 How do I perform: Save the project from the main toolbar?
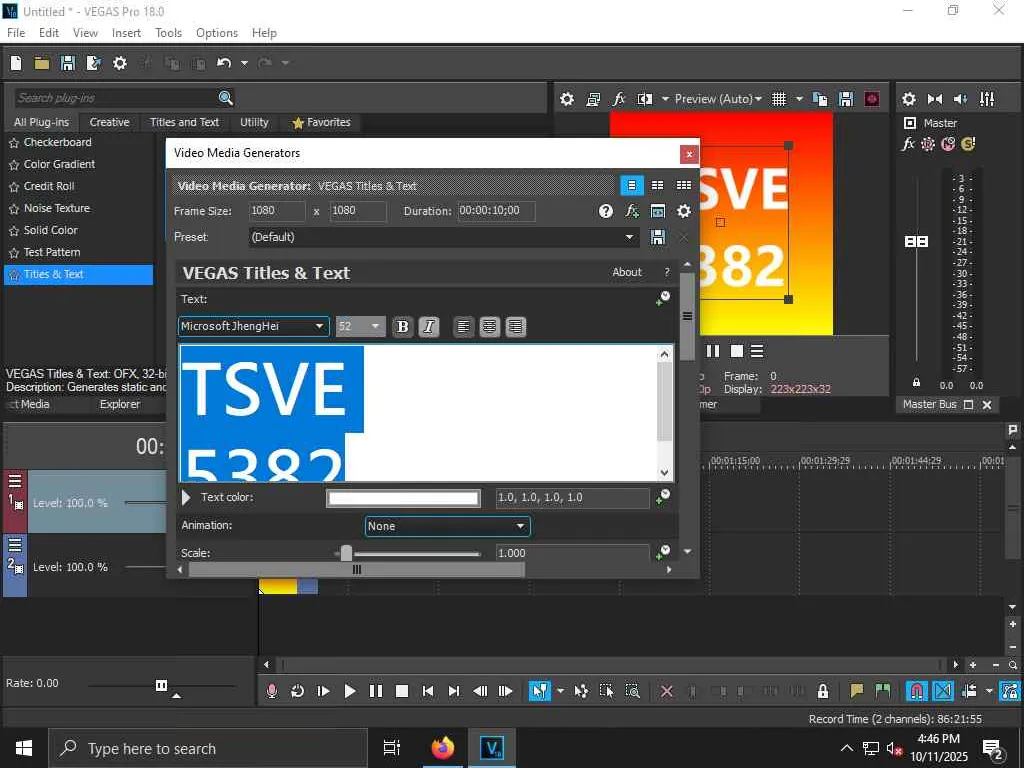click(68, 63)
